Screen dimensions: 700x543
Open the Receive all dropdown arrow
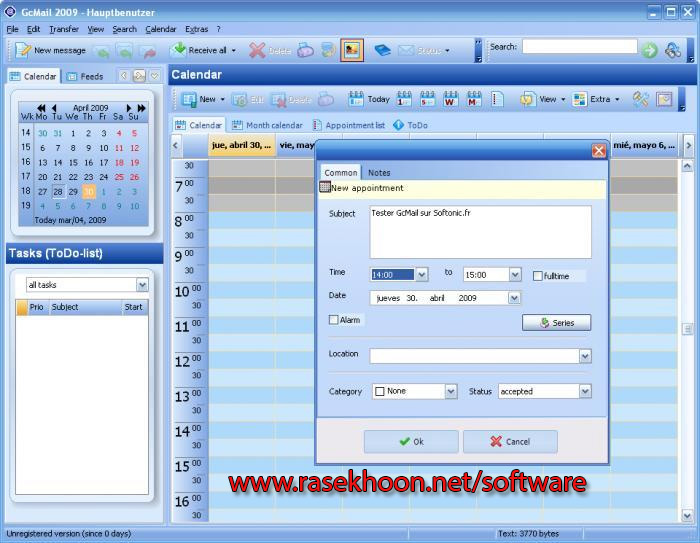point(233,50)
